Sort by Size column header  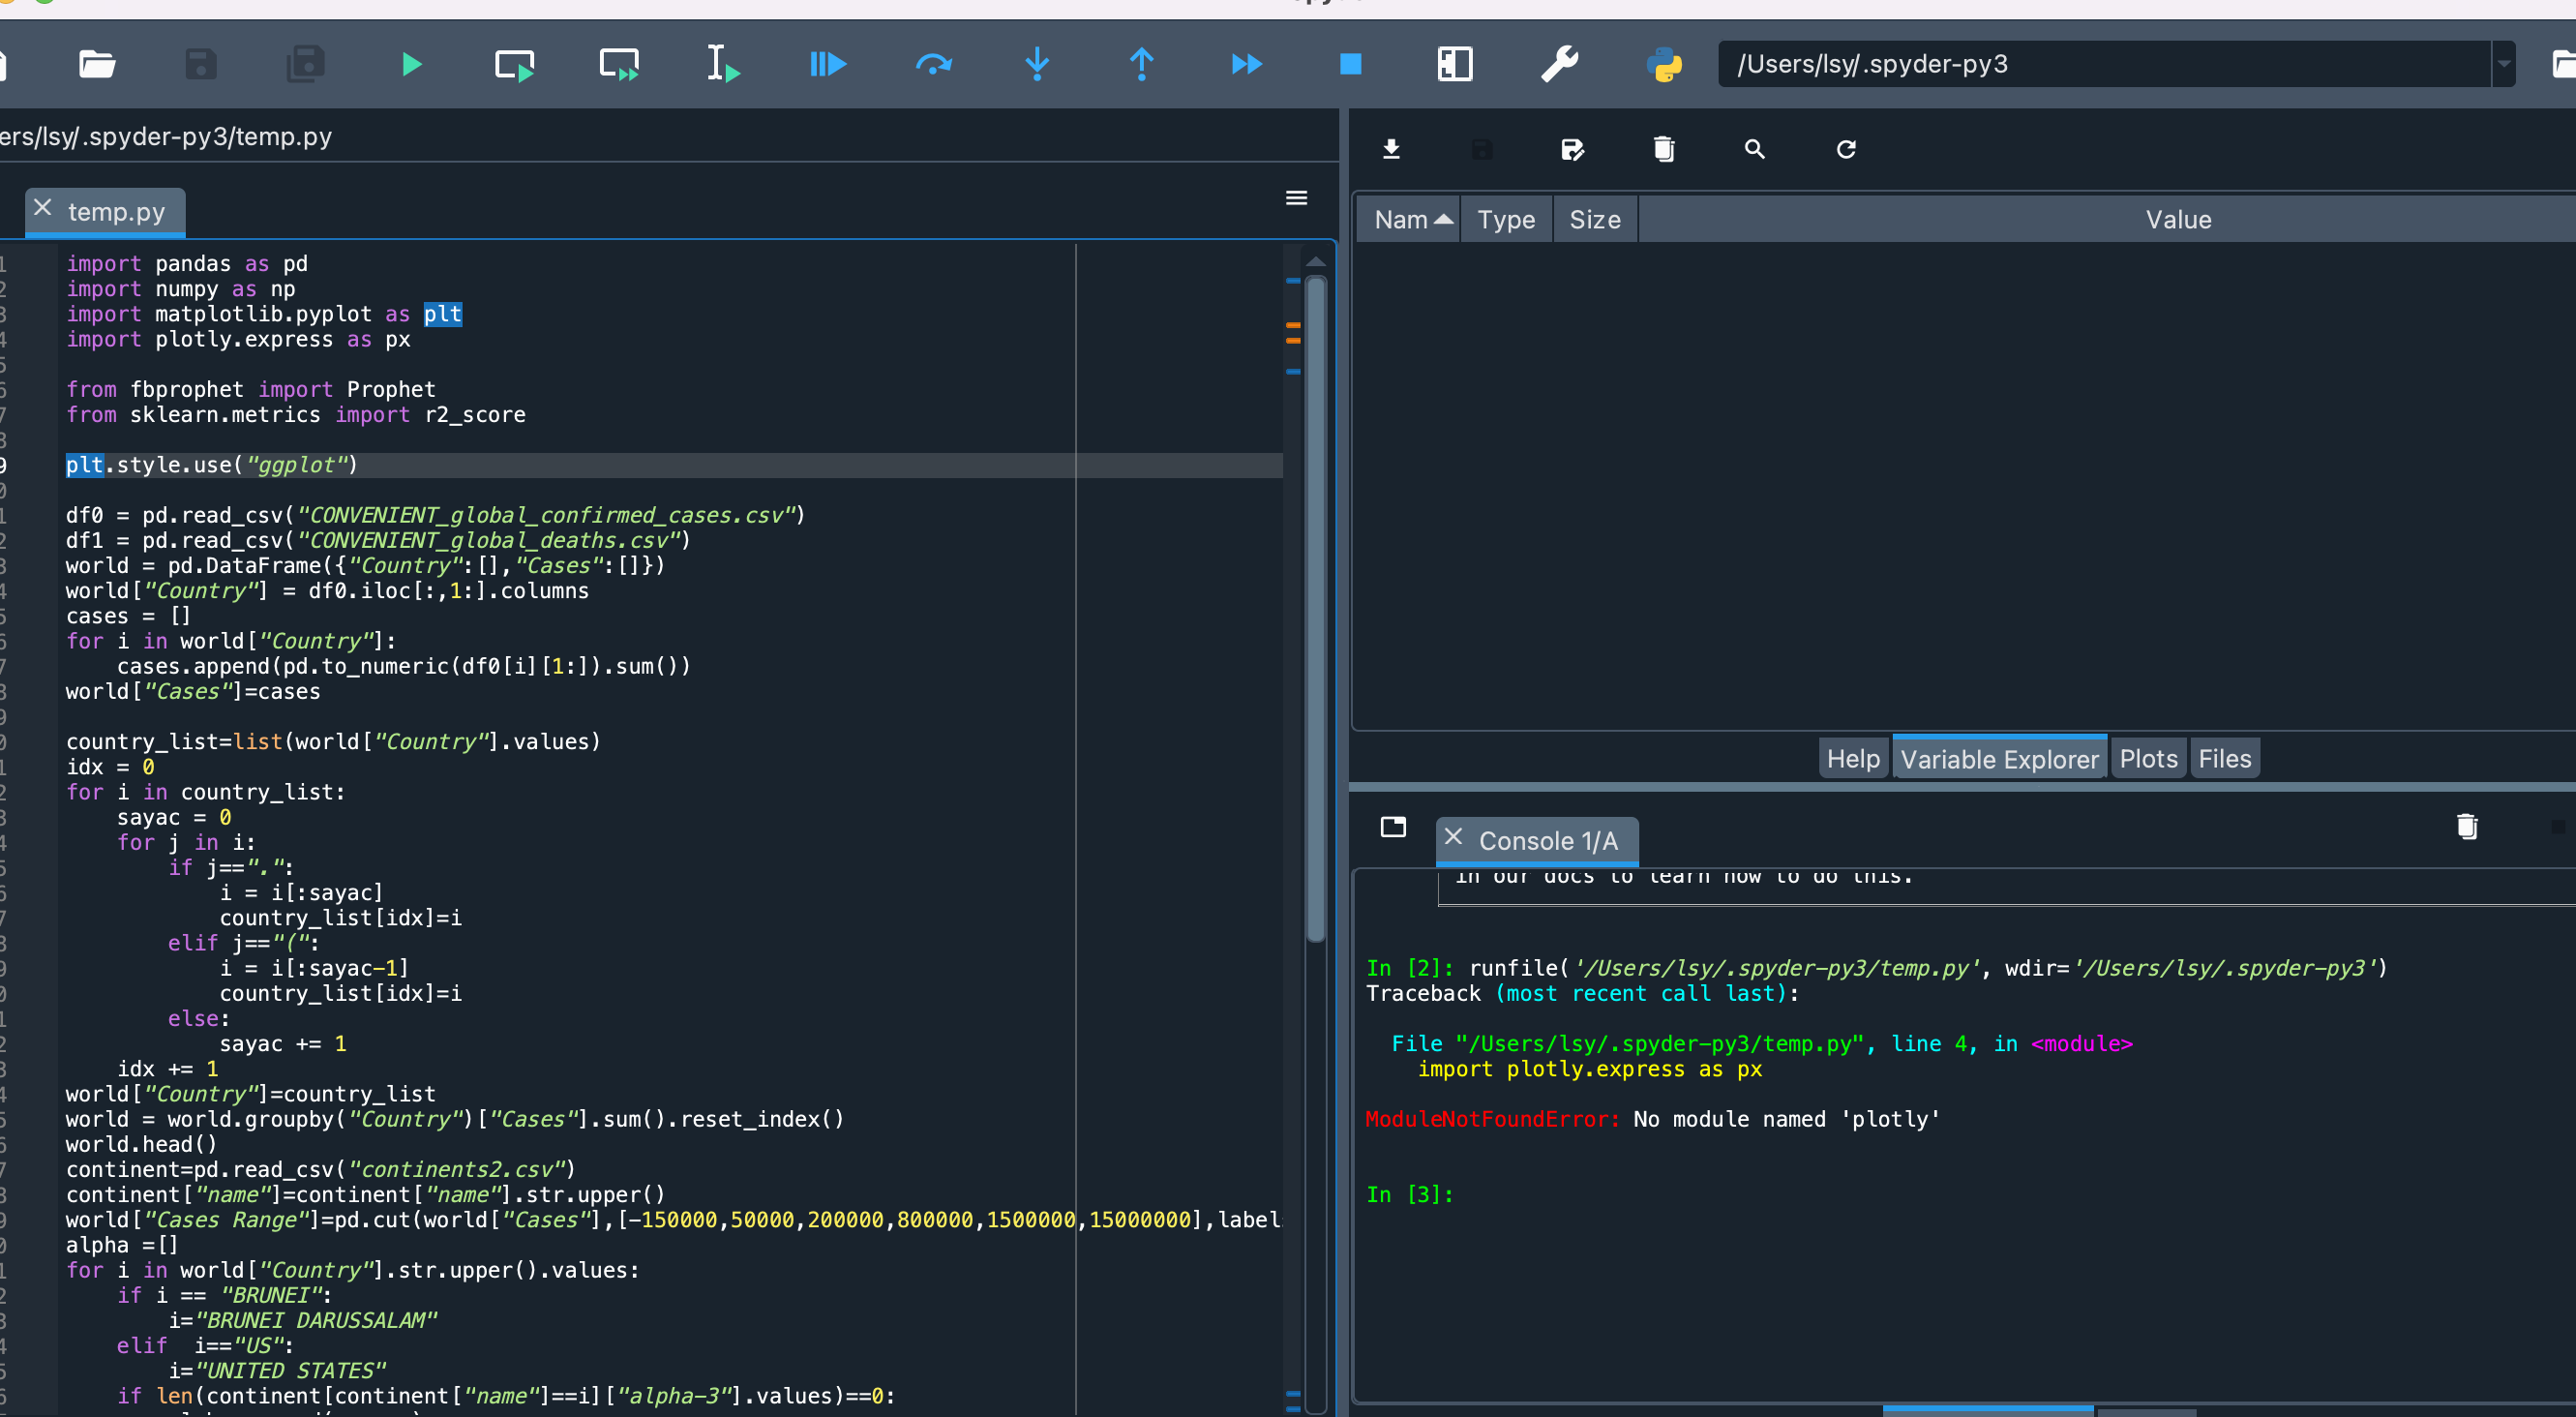point(1595,220)
